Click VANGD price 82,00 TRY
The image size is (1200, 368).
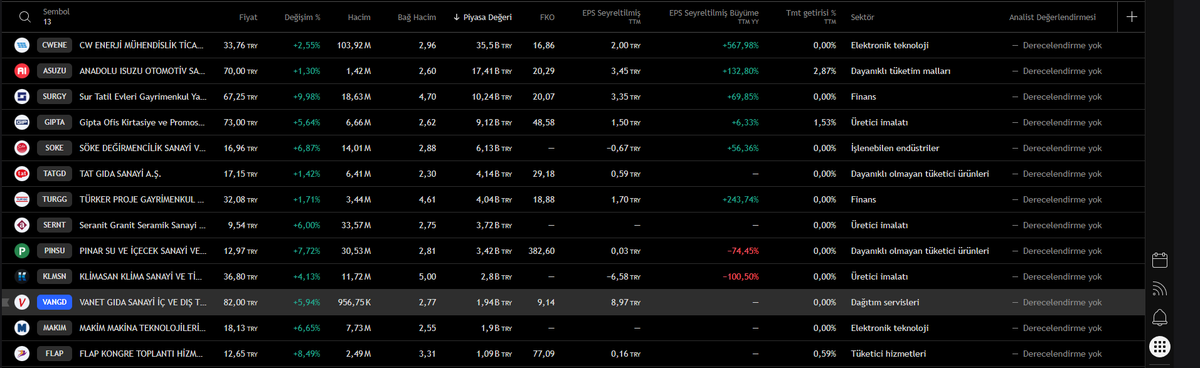pyautogui.click(x=240, y=302)
